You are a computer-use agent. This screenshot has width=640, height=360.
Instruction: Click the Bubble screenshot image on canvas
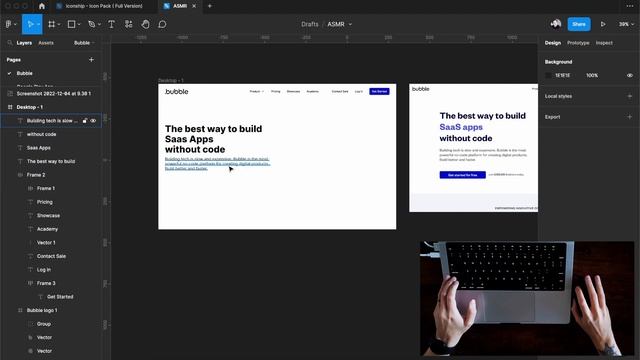pos(473,148)
